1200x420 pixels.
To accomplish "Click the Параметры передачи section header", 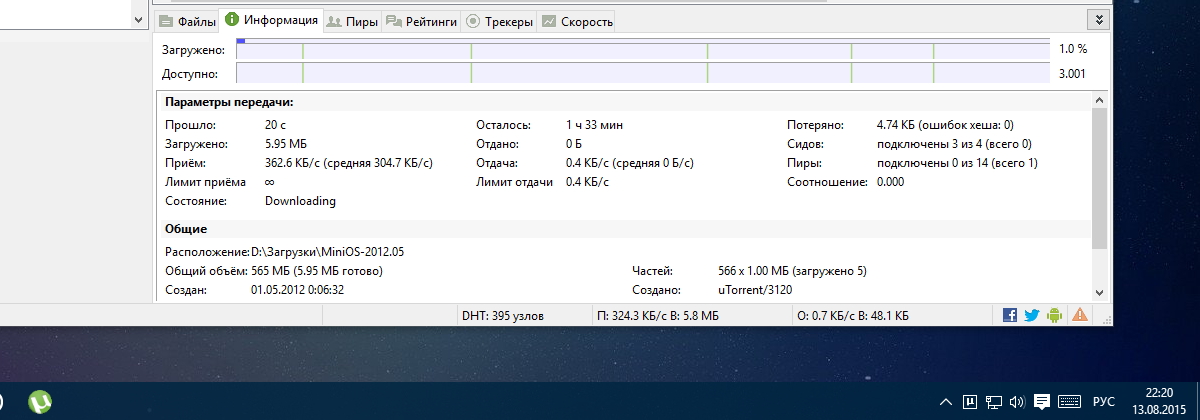I will tap(229, 102).
